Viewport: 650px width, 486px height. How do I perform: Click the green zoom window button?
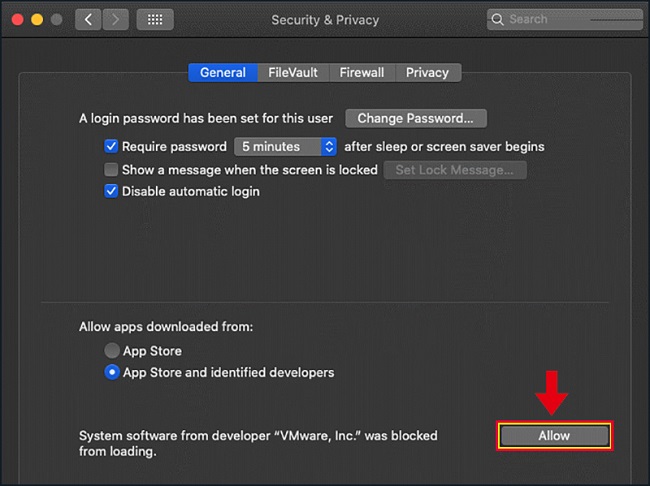coord(57,19)
